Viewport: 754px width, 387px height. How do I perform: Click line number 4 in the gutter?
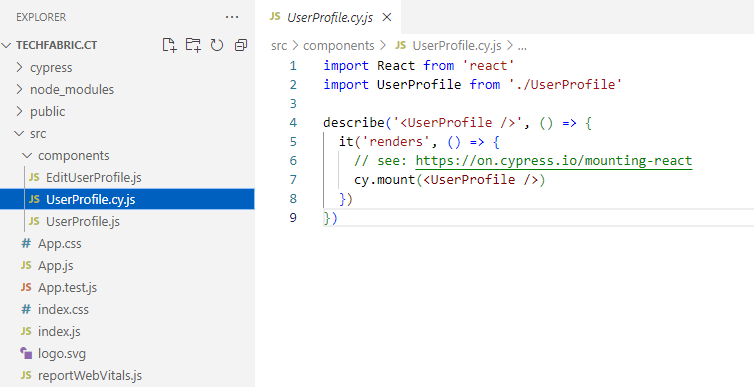click(293, 123)
